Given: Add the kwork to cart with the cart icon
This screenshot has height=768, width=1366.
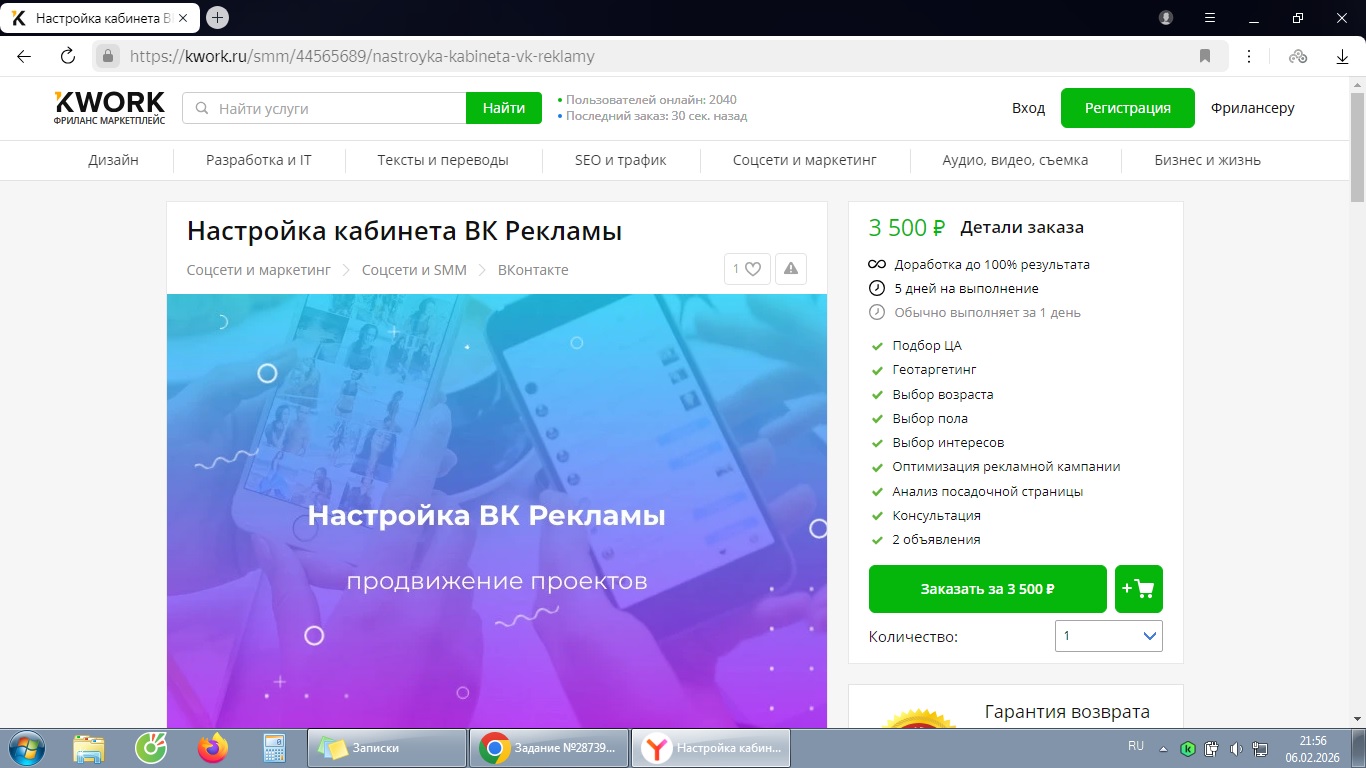Looking at the screenshot, I should pyautogui.click(x=1139, y=589).
